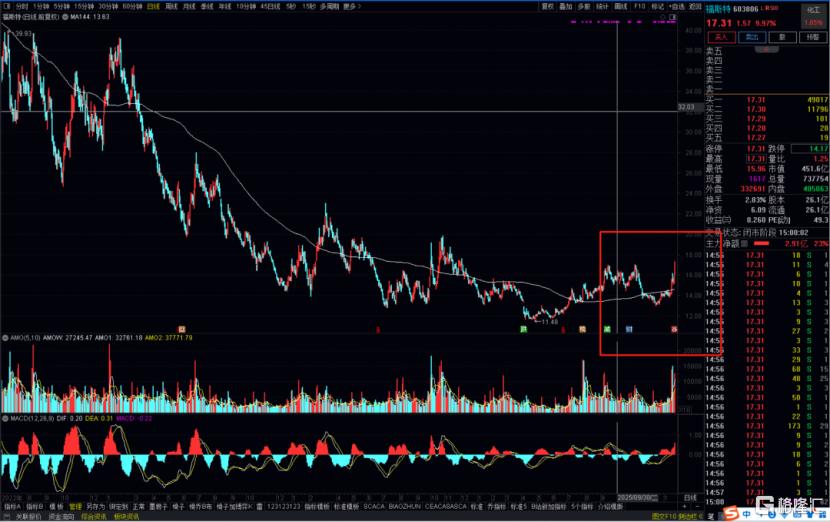830x522 pixels.
Task: Select the 5个指标 template
Action: (582, 507)
